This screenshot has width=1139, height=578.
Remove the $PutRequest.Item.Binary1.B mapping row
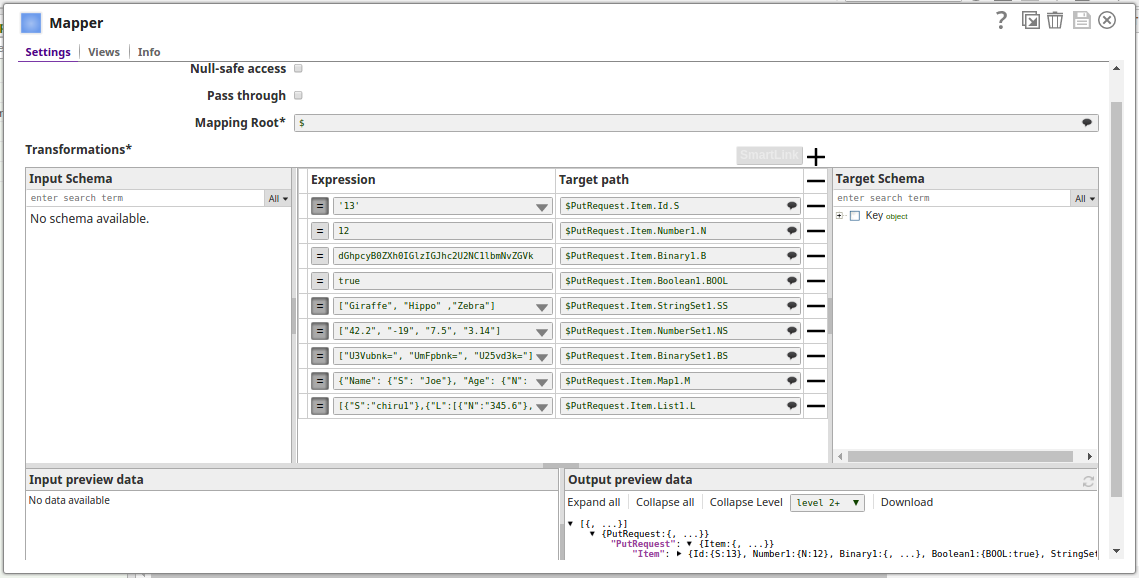(816, 256)
